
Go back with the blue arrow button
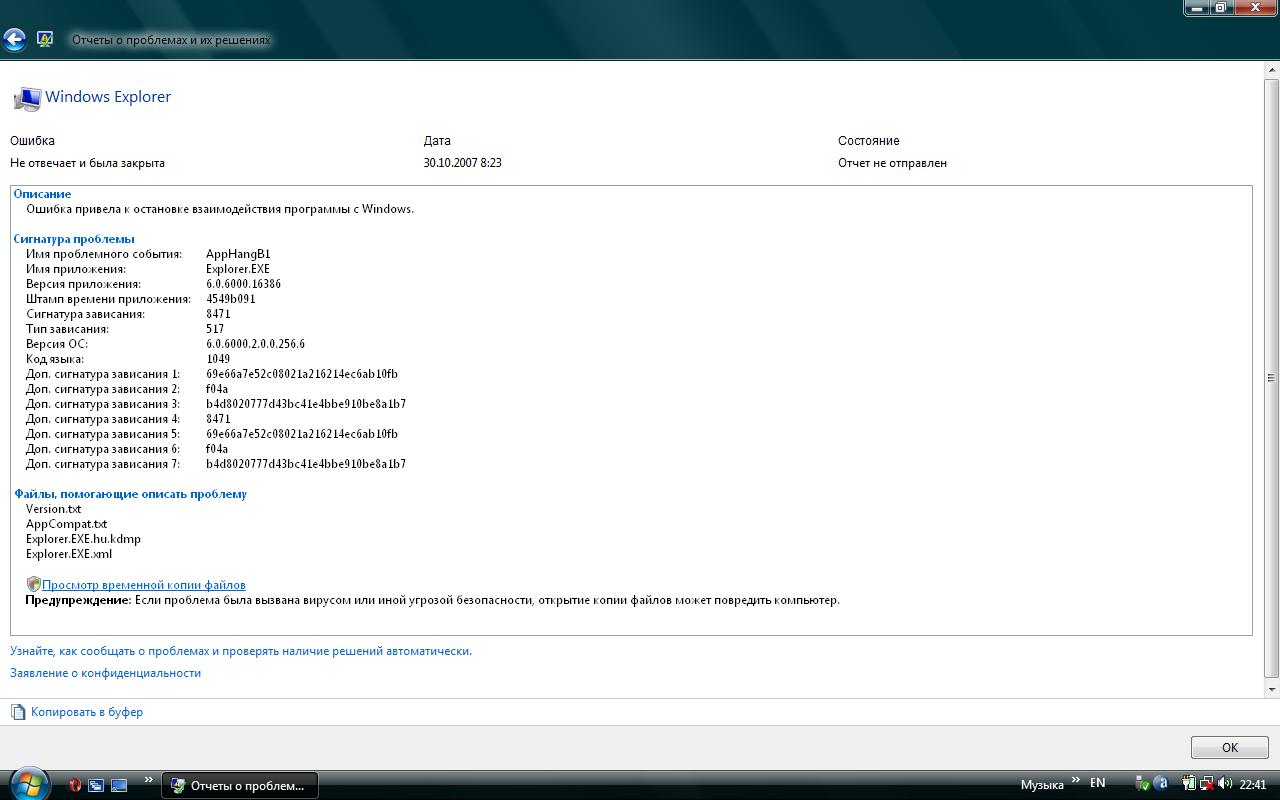click(14, 40)
